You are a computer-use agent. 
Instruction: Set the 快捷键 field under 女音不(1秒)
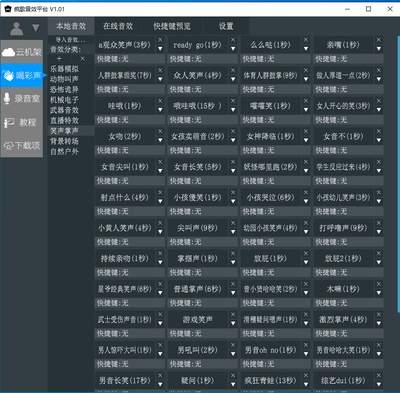tap(349, 151)
